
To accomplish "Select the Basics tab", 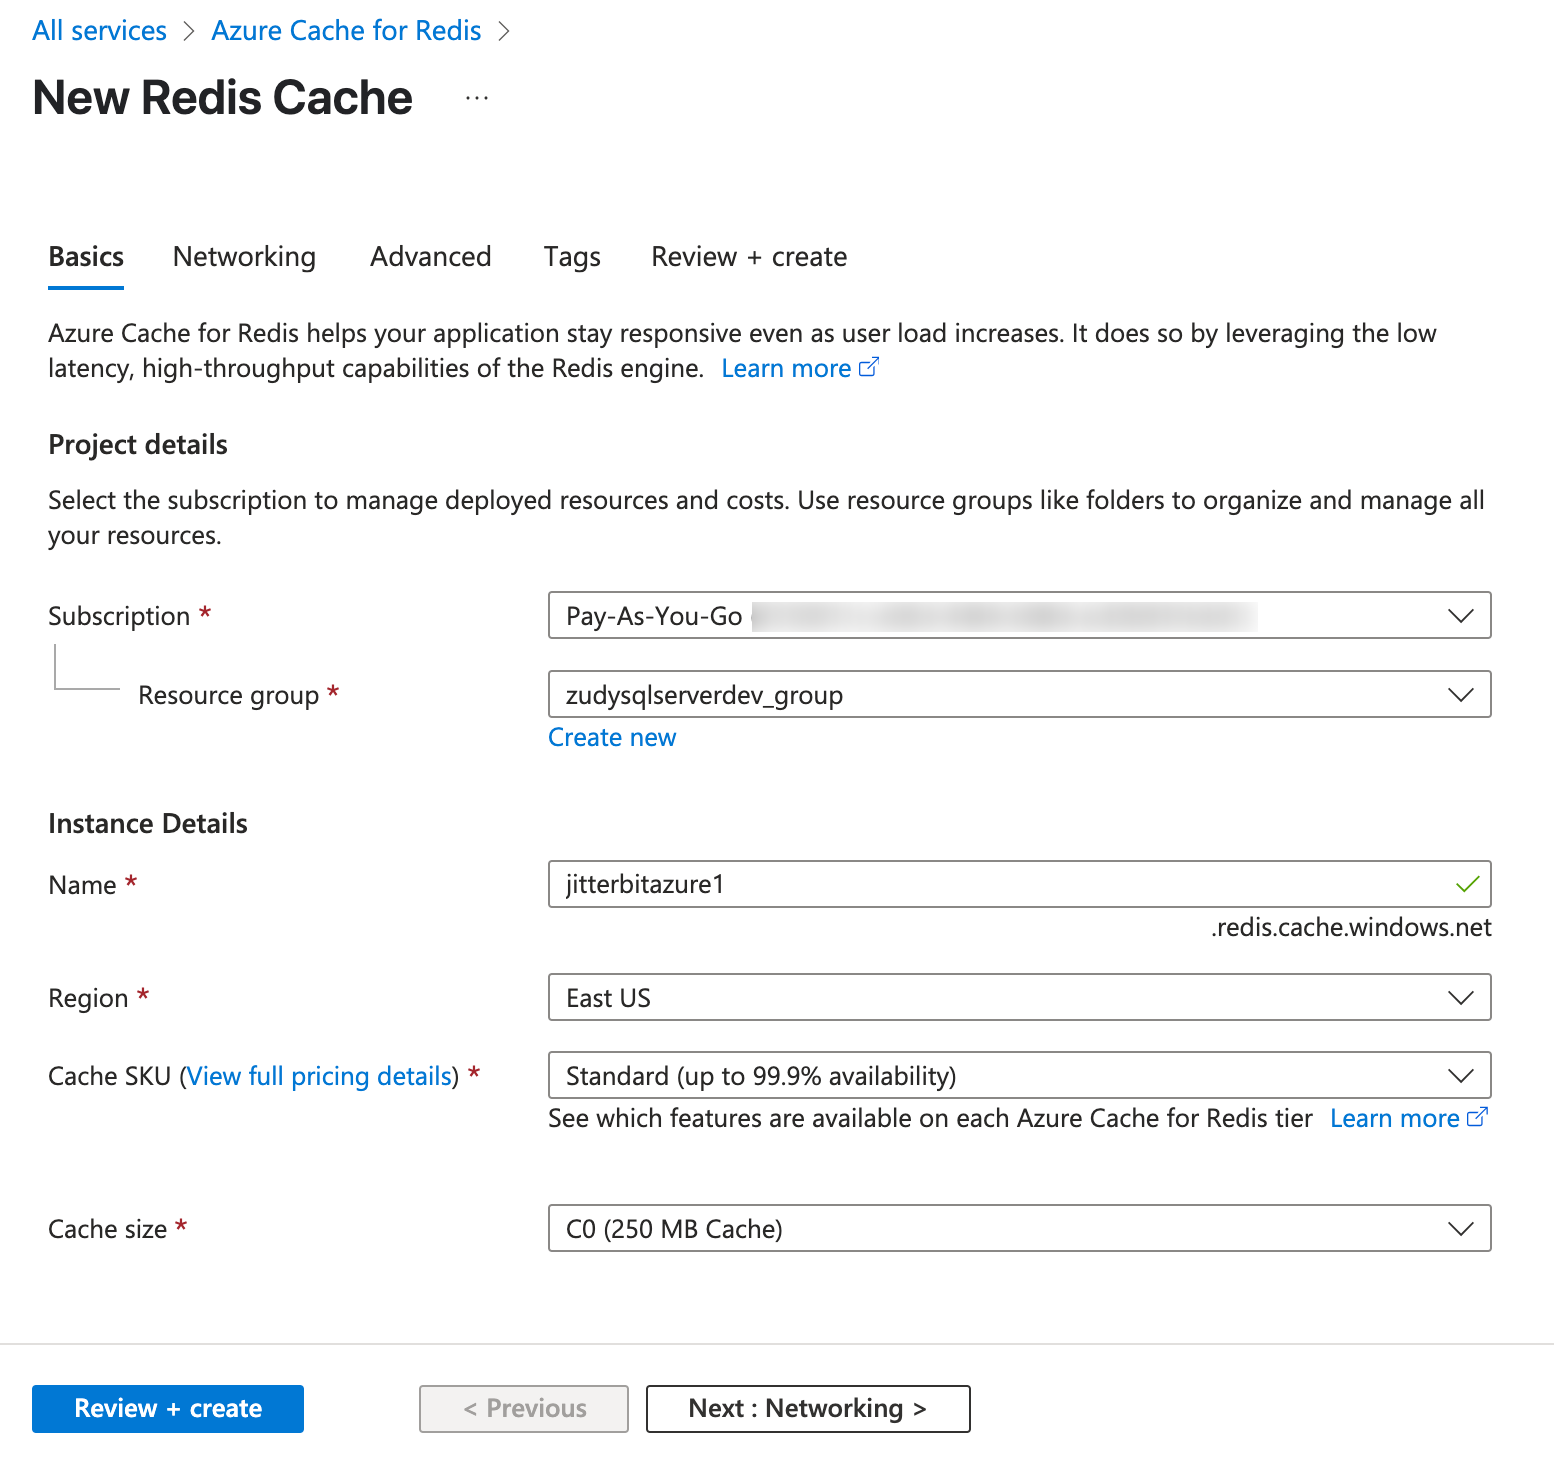I will [86, 257].
